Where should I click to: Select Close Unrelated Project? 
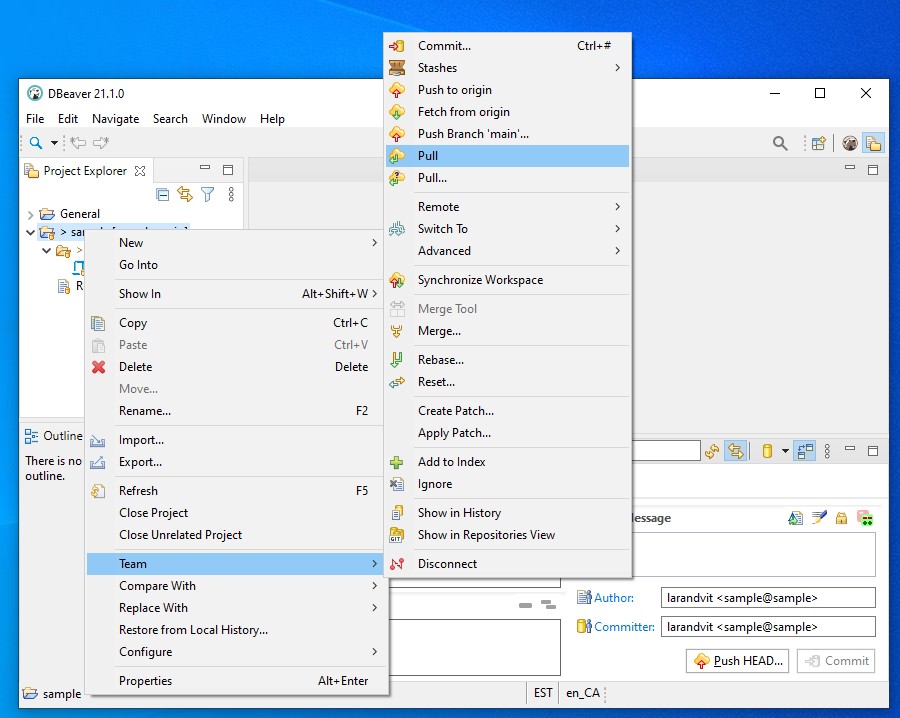coord(236,535)
